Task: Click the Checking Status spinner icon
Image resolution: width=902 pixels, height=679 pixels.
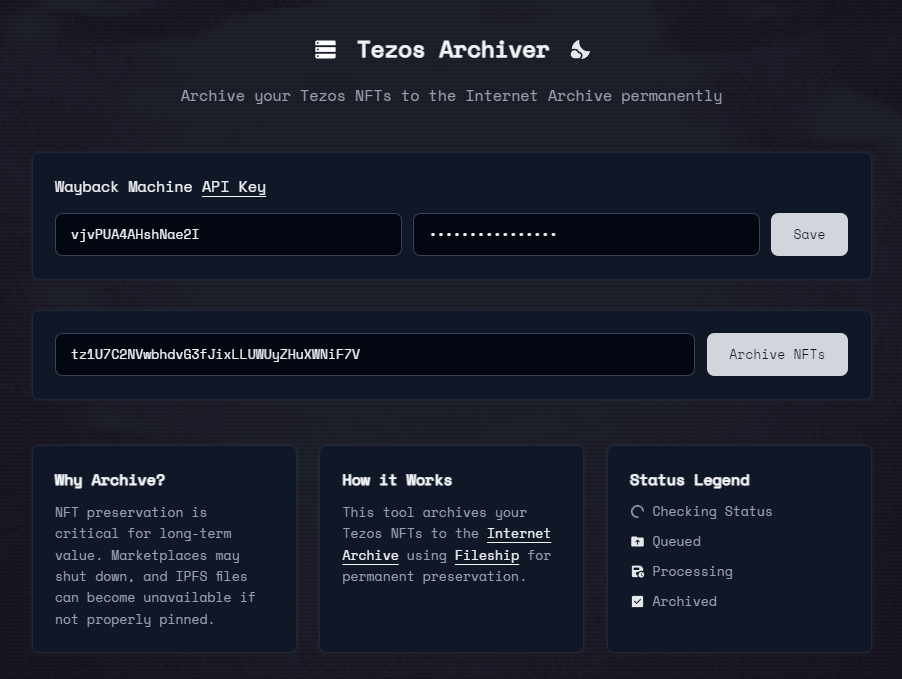Action: (637, 511)
